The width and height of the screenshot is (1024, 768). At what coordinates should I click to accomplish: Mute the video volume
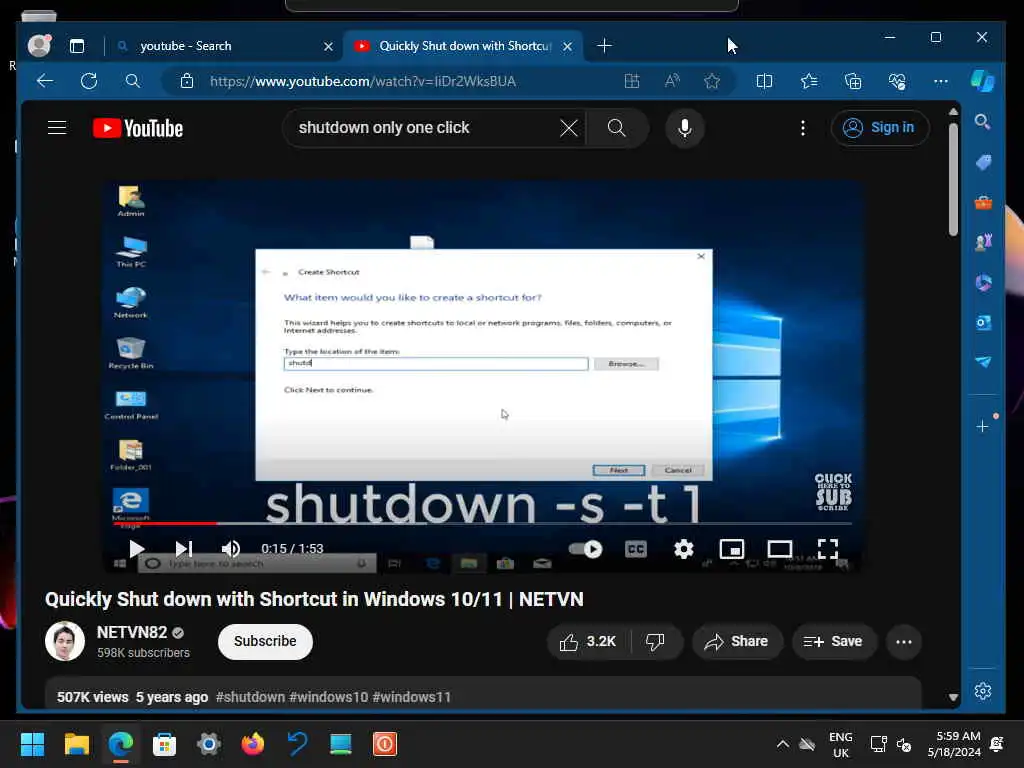pos(231,549)
